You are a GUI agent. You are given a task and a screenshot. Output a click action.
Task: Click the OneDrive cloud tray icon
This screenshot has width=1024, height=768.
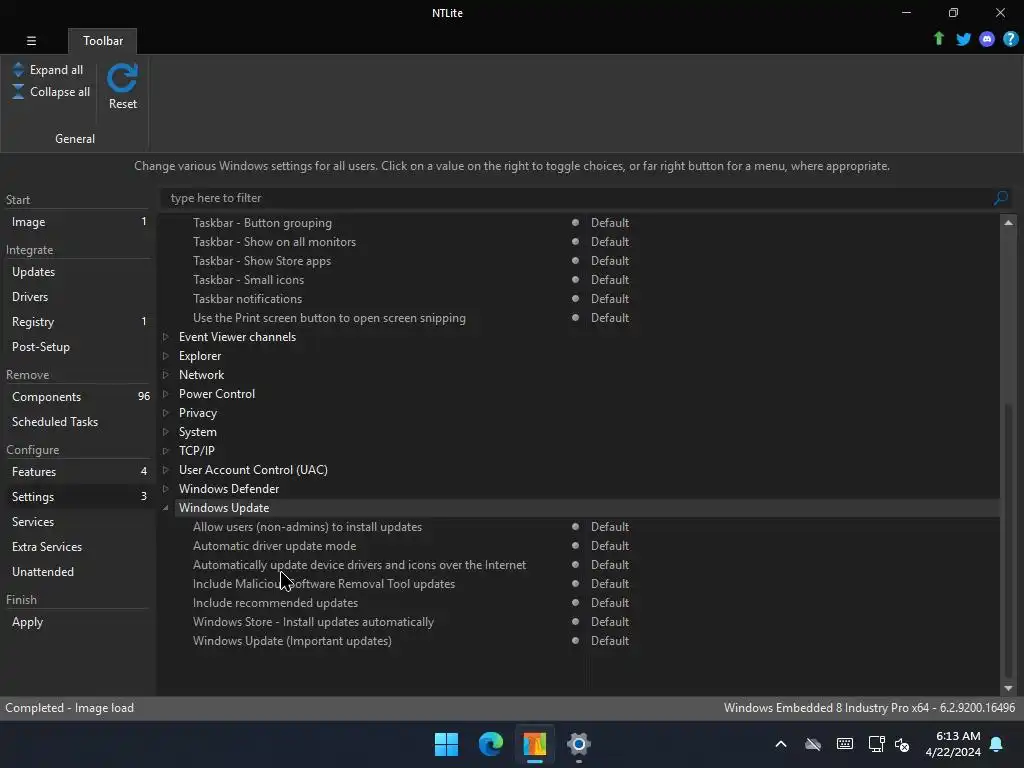tap(812, 744)
